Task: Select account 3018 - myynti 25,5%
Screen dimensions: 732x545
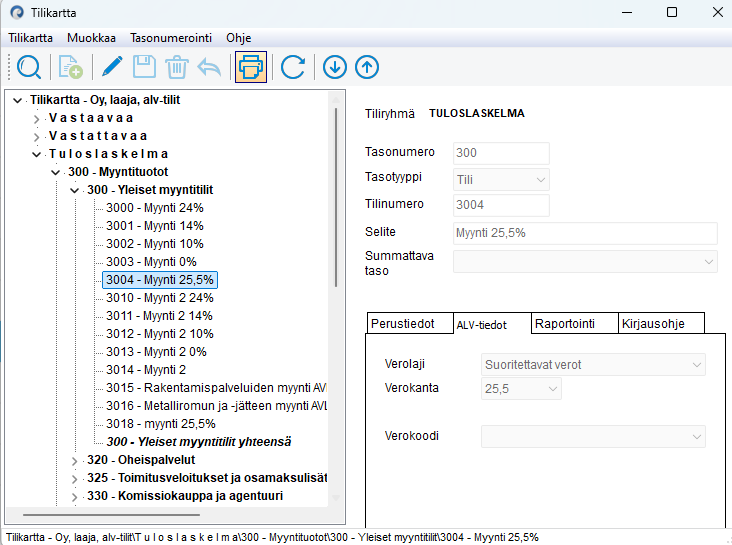Action: coord(161,424)
